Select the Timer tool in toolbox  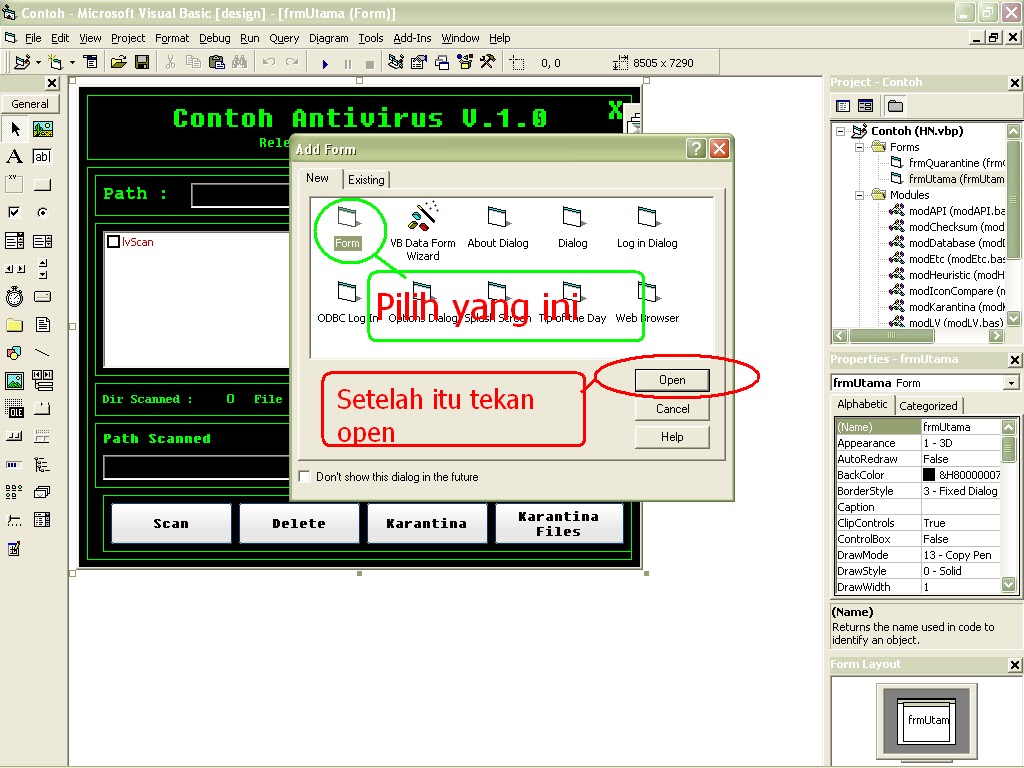(x=15, y=296)
